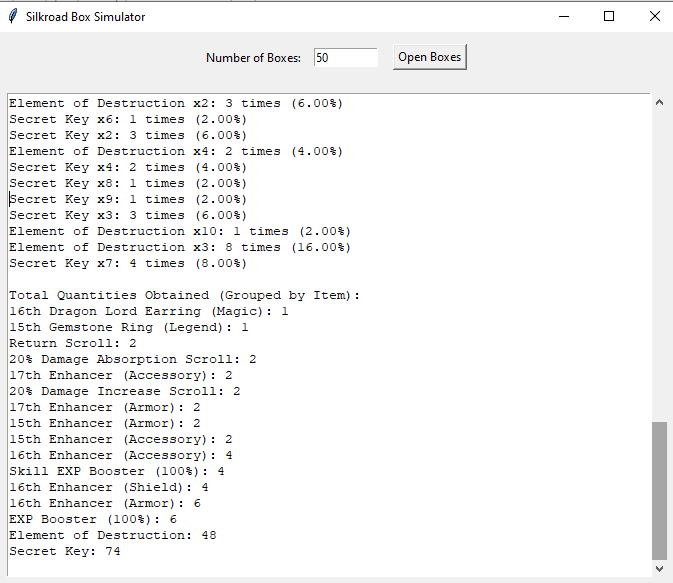Click the 'Element of Destruction: 48' line

[x=113, y=535]
